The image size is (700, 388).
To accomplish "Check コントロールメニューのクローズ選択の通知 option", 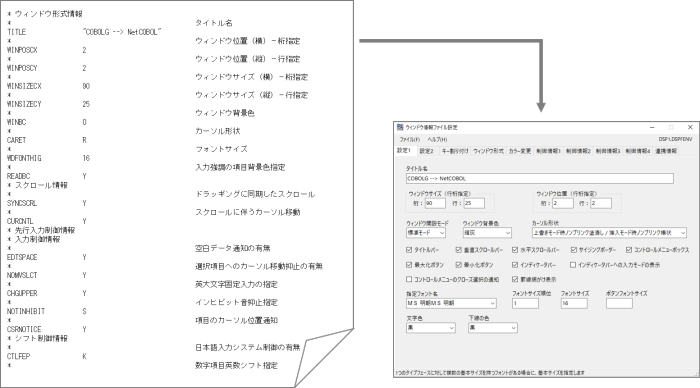I will [x=409, y=280].
